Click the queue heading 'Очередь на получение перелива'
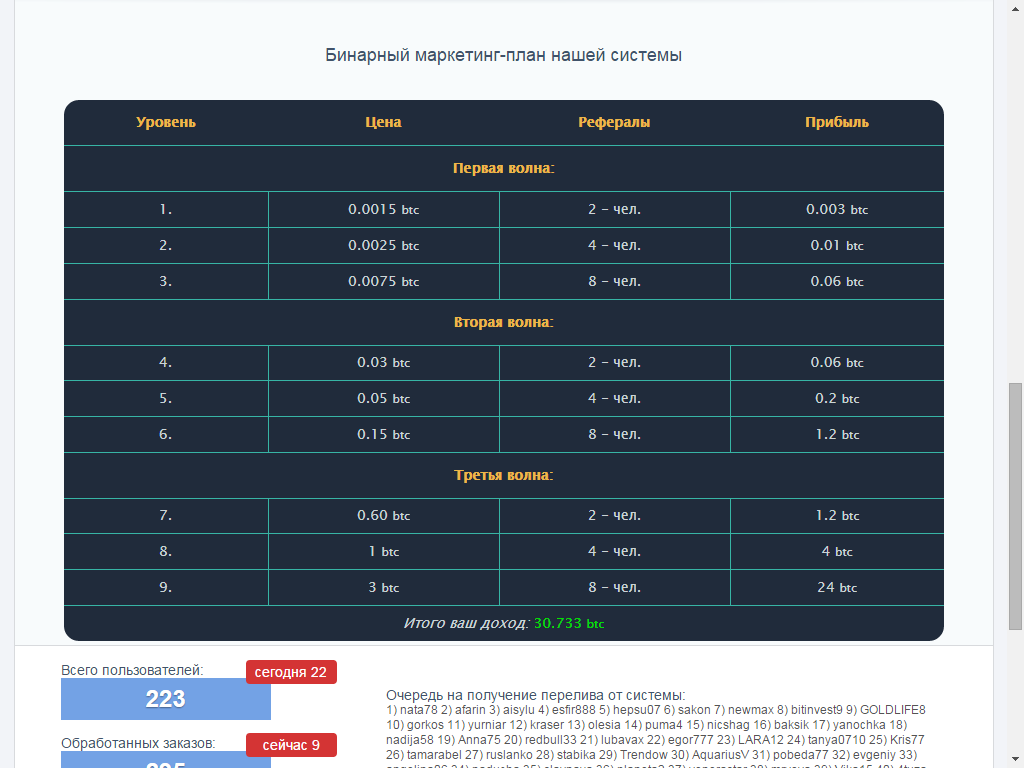The image size is (1024, 768). [x=535, y=695]
